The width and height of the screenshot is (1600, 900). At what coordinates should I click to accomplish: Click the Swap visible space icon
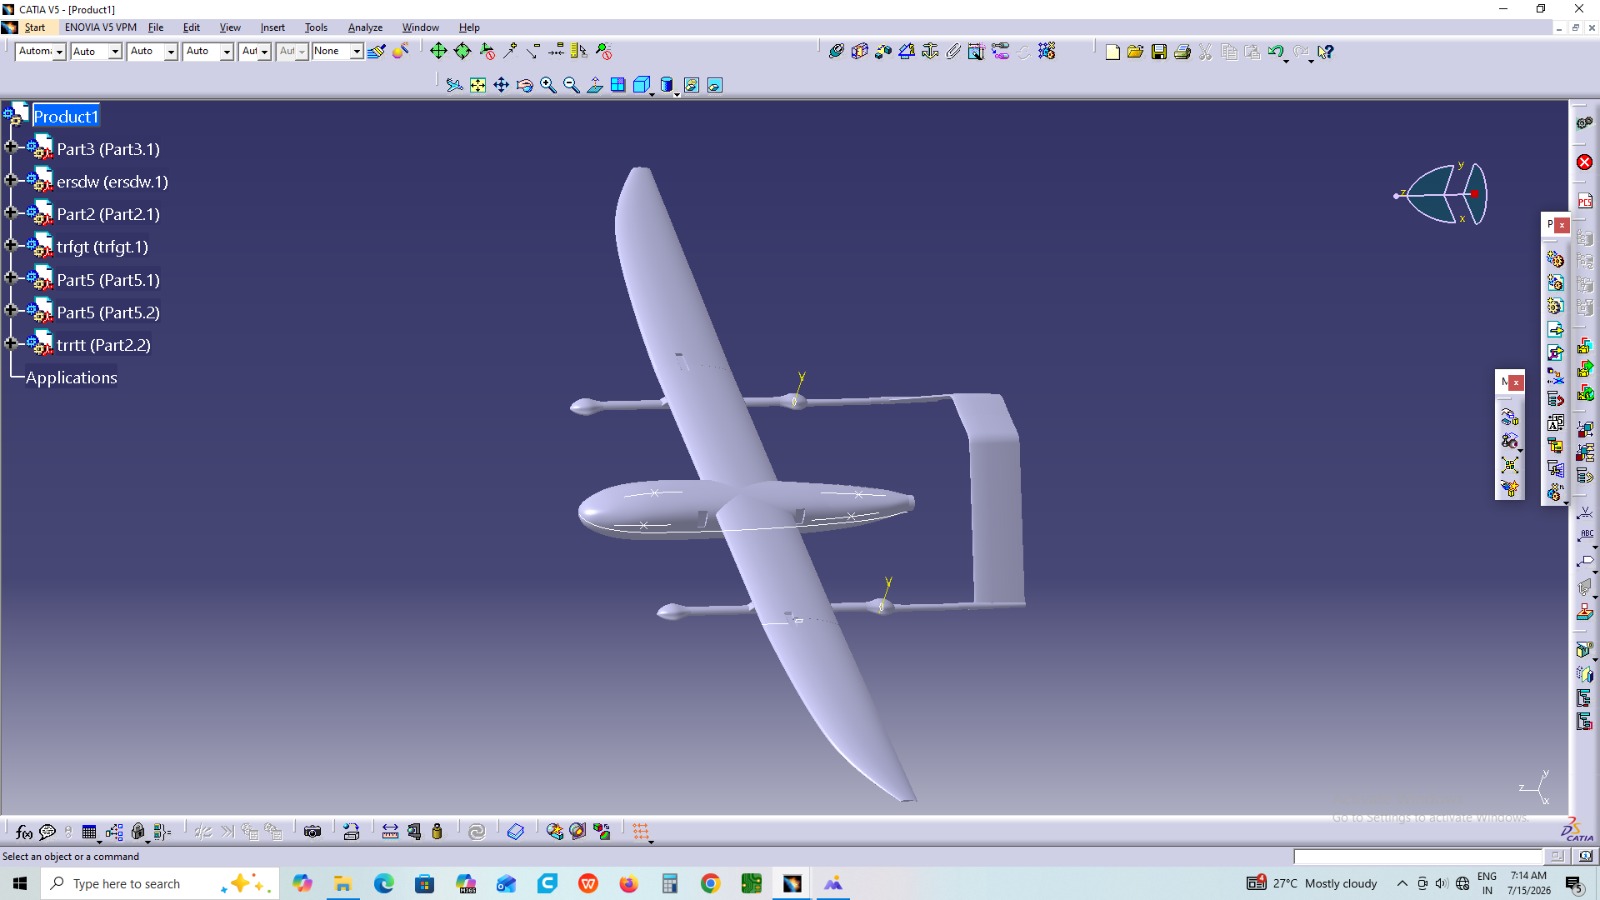(714, 86)
